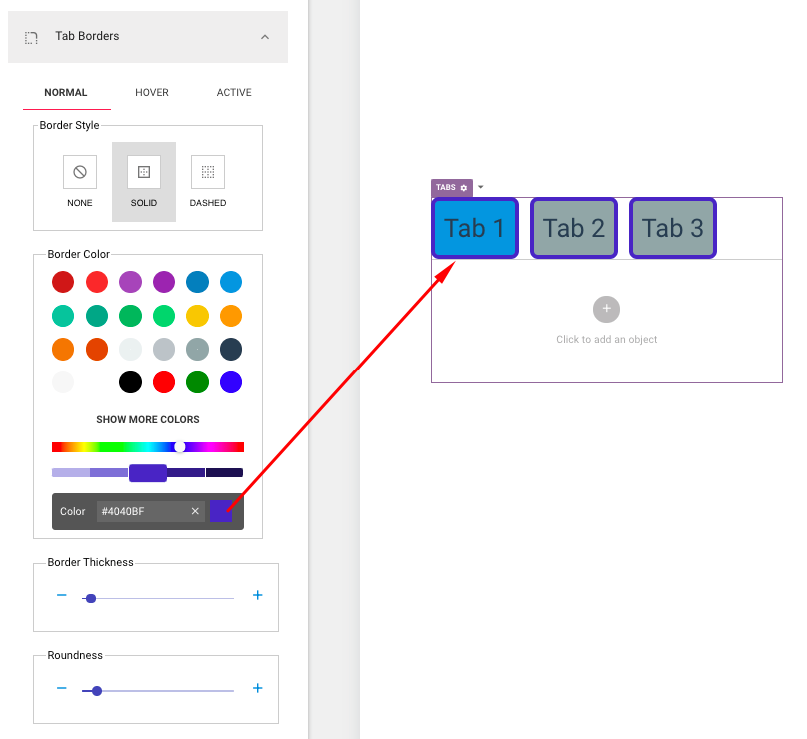The image size is (807, 739).
Task: Pick the gray-teal swatch
Action: tap(198, 349)
